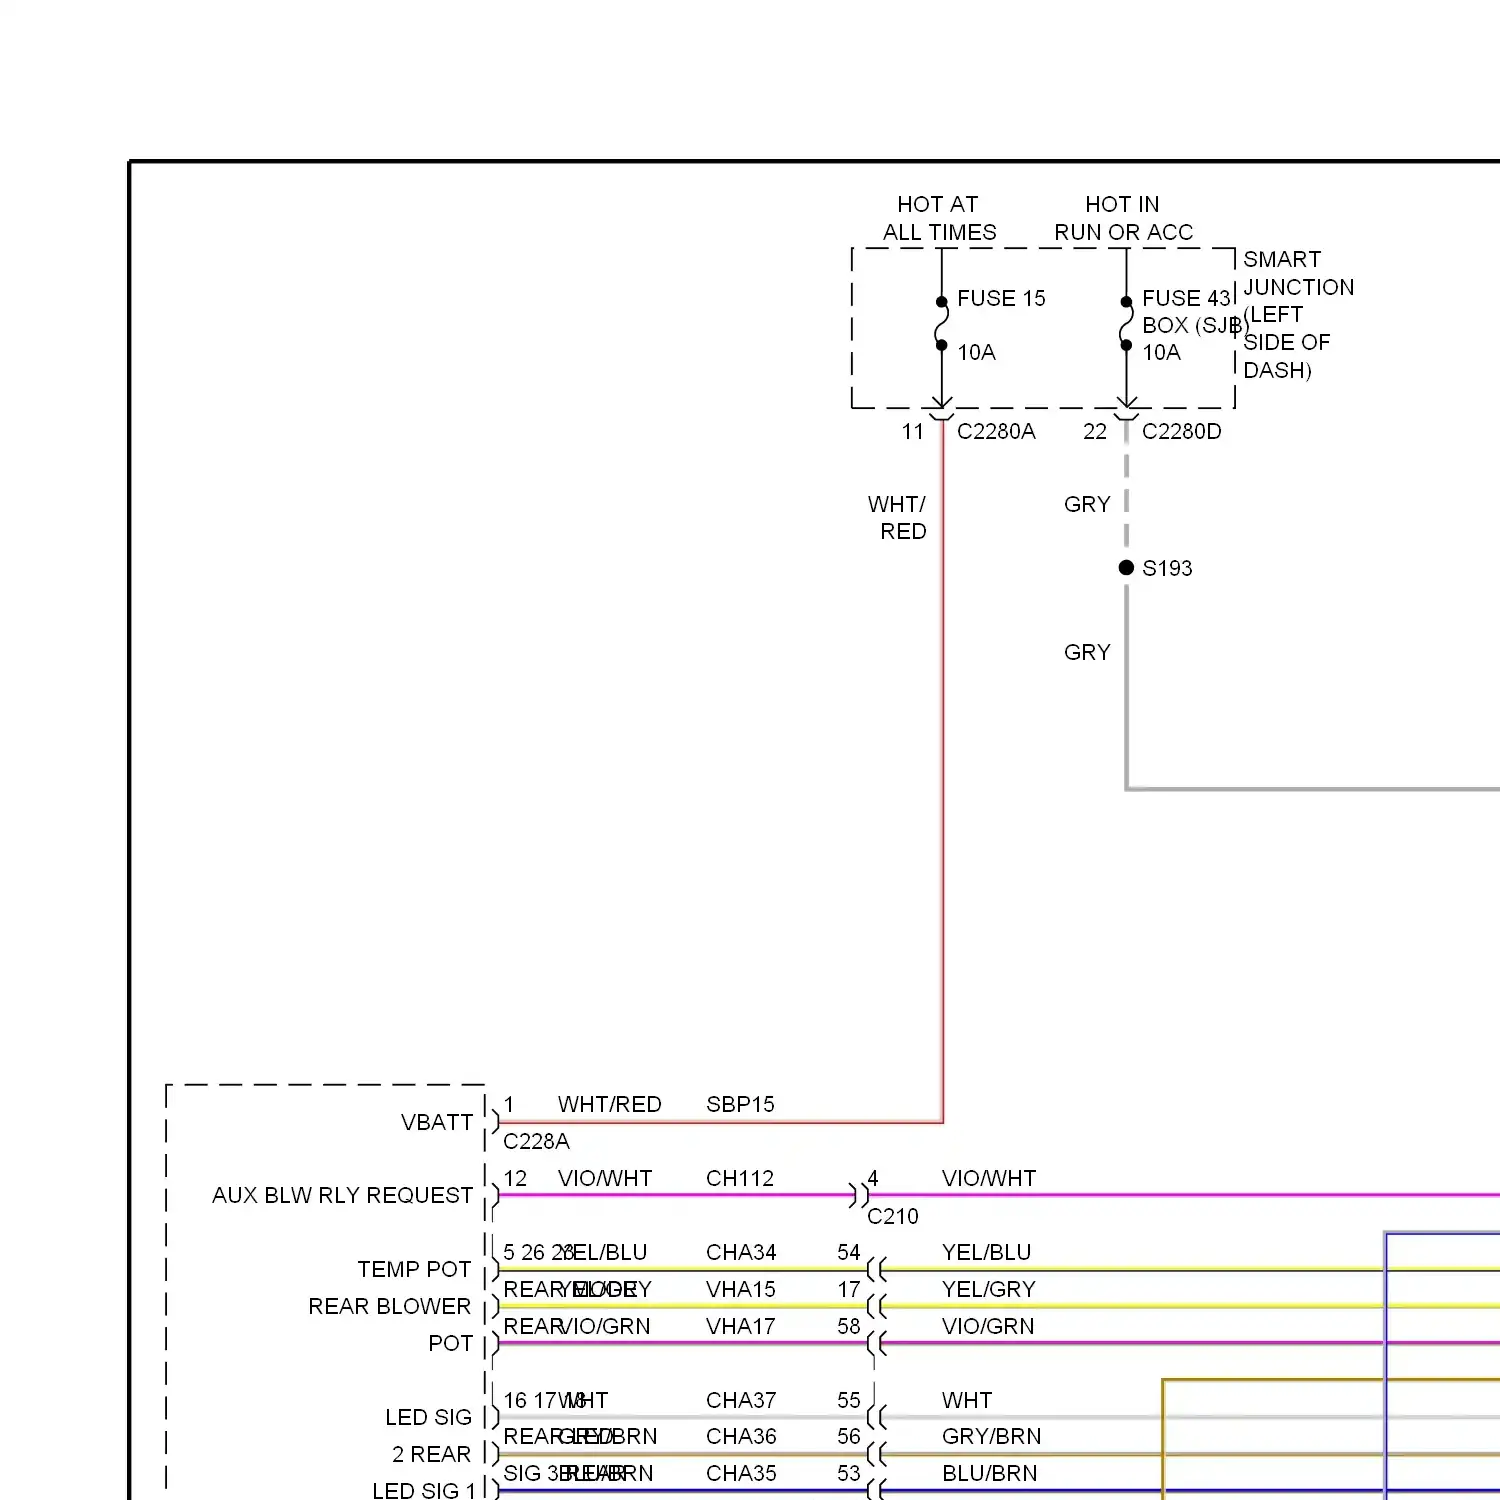Click the WHT/RED label beside SBP15
The image size is (1500, 1500).
pos(609,1104)
